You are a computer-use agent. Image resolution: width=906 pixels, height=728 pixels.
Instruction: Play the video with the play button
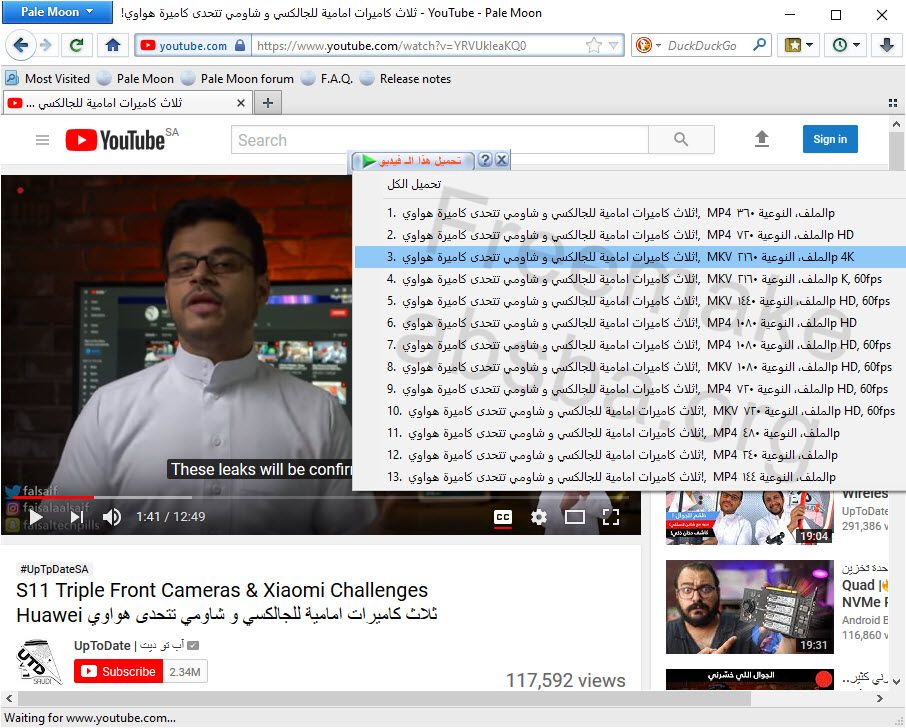[x=36, y=517]
